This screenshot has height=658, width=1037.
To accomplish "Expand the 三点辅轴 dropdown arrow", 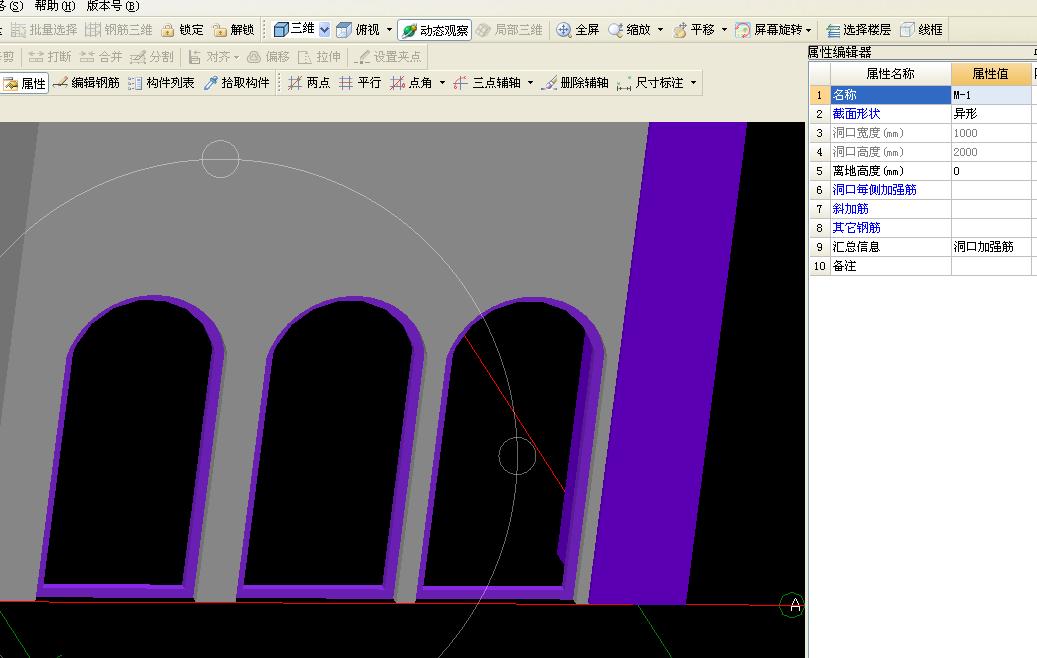I will tap(530, 83).
